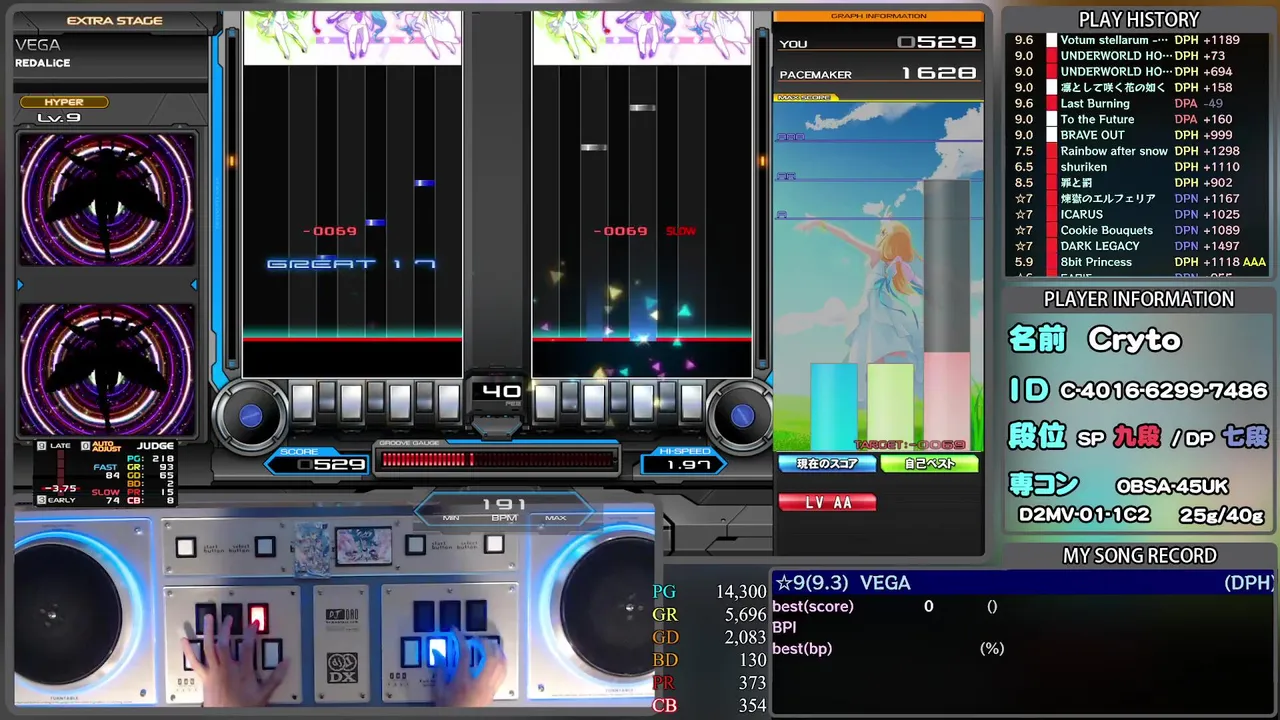This screenshot has width=1280, height=720.
Task: Select the To the Future history row
Action: pos(1139,119)
